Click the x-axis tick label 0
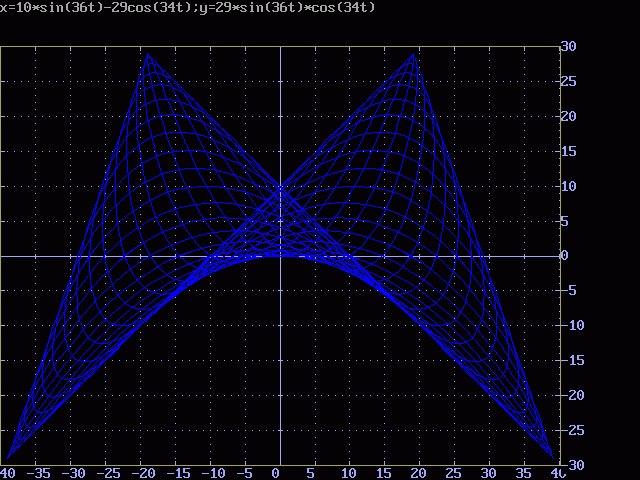 280,473
